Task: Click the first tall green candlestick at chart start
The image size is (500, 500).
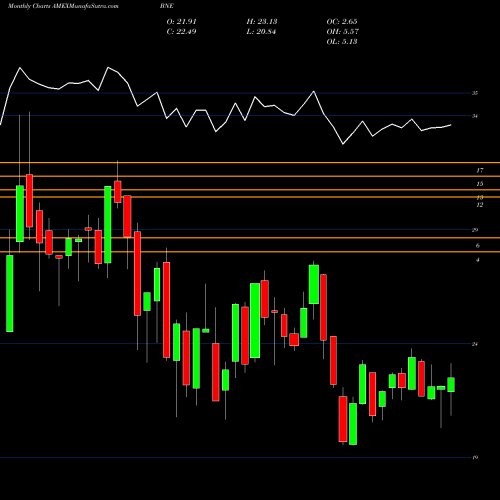Action: pos(10,293)
